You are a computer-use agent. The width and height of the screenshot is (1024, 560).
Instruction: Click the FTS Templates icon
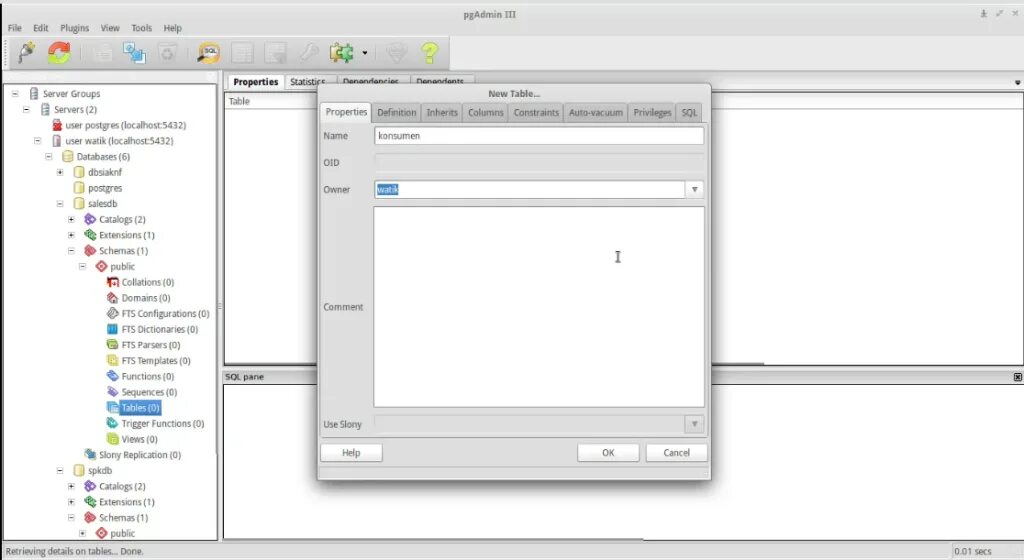(112, 360)
